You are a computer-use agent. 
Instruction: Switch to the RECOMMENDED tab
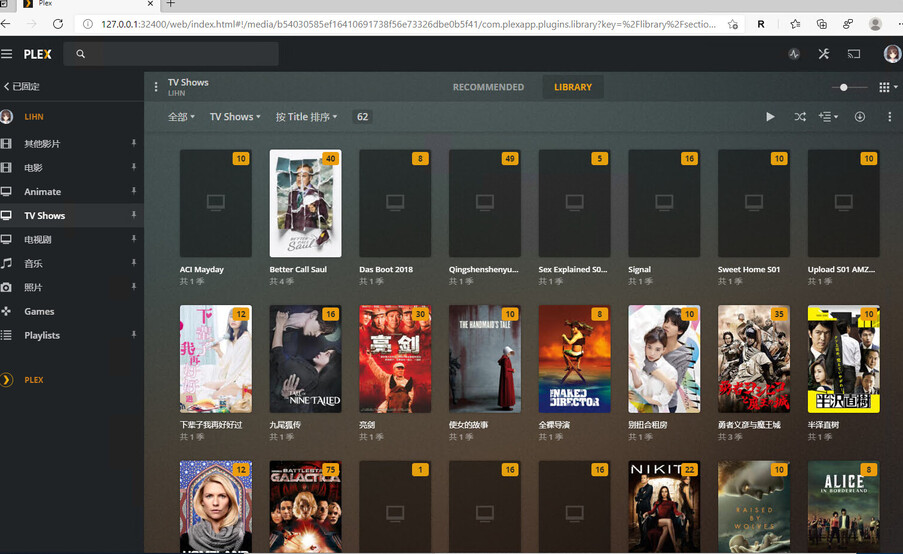pyautogui.click(x=488, y=87)
